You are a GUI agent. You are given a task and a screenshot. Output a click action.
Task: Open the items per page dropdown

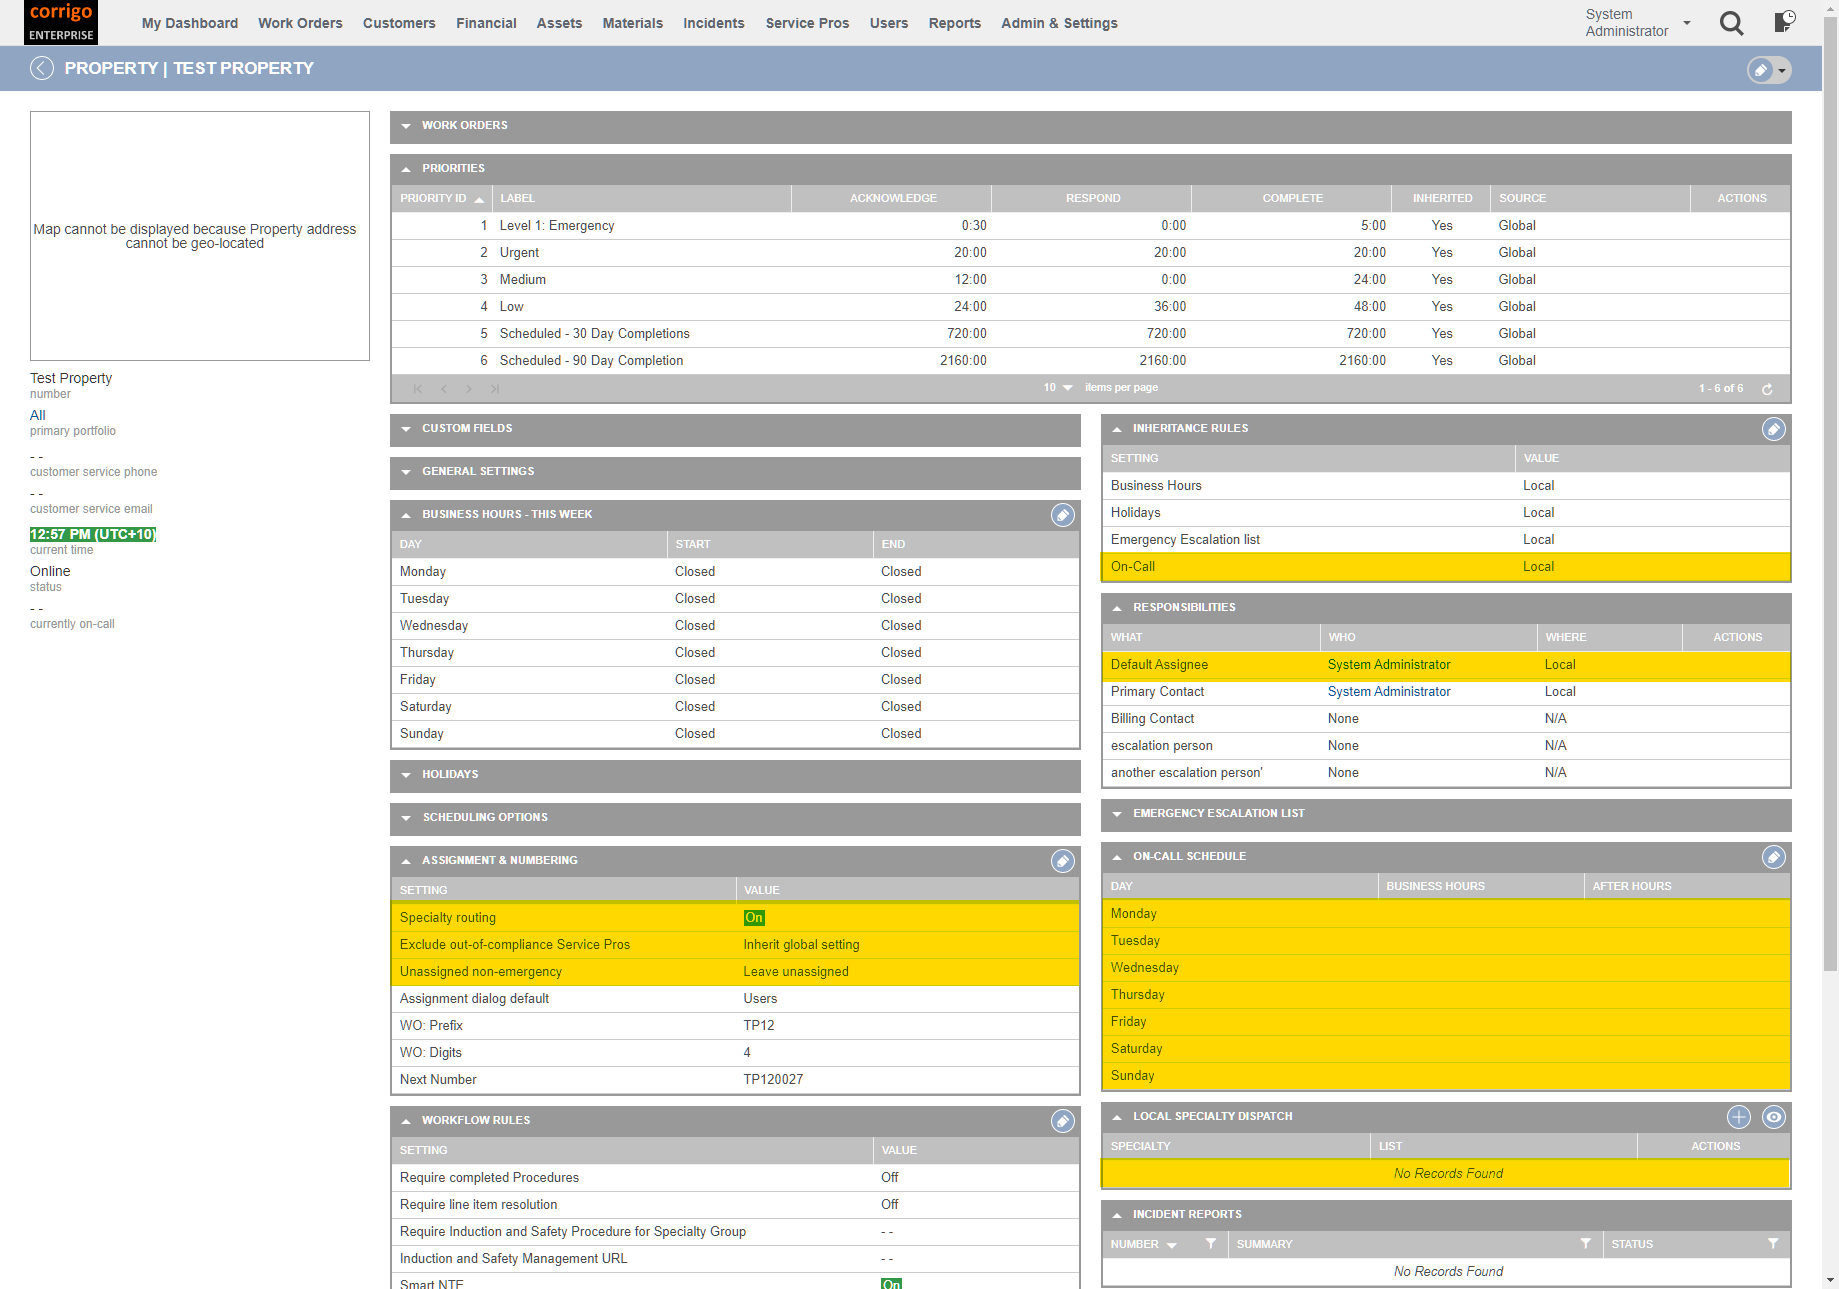[1057, 388]
